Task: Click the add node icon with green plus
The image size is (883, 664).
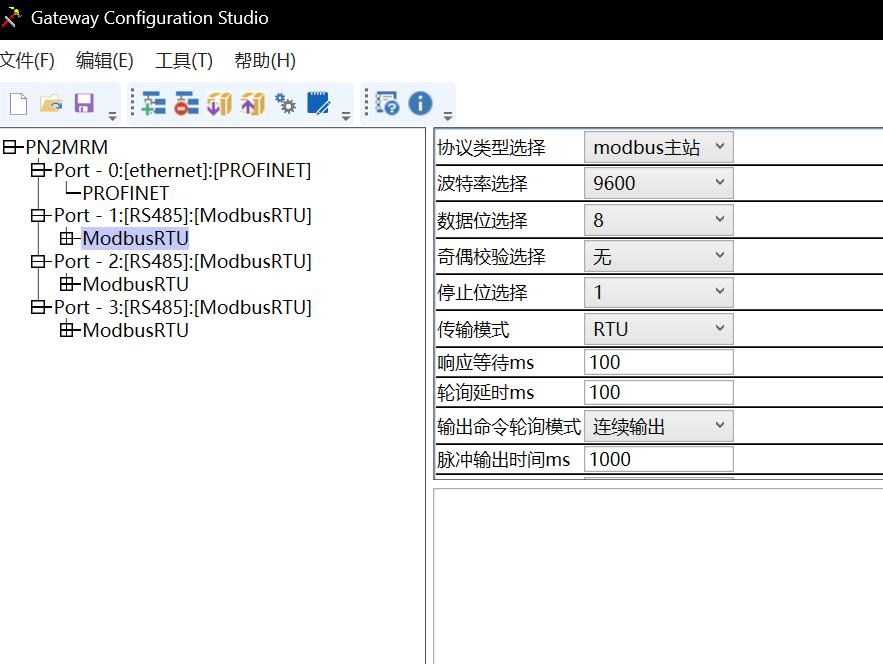Action: (x=153, y=104)
